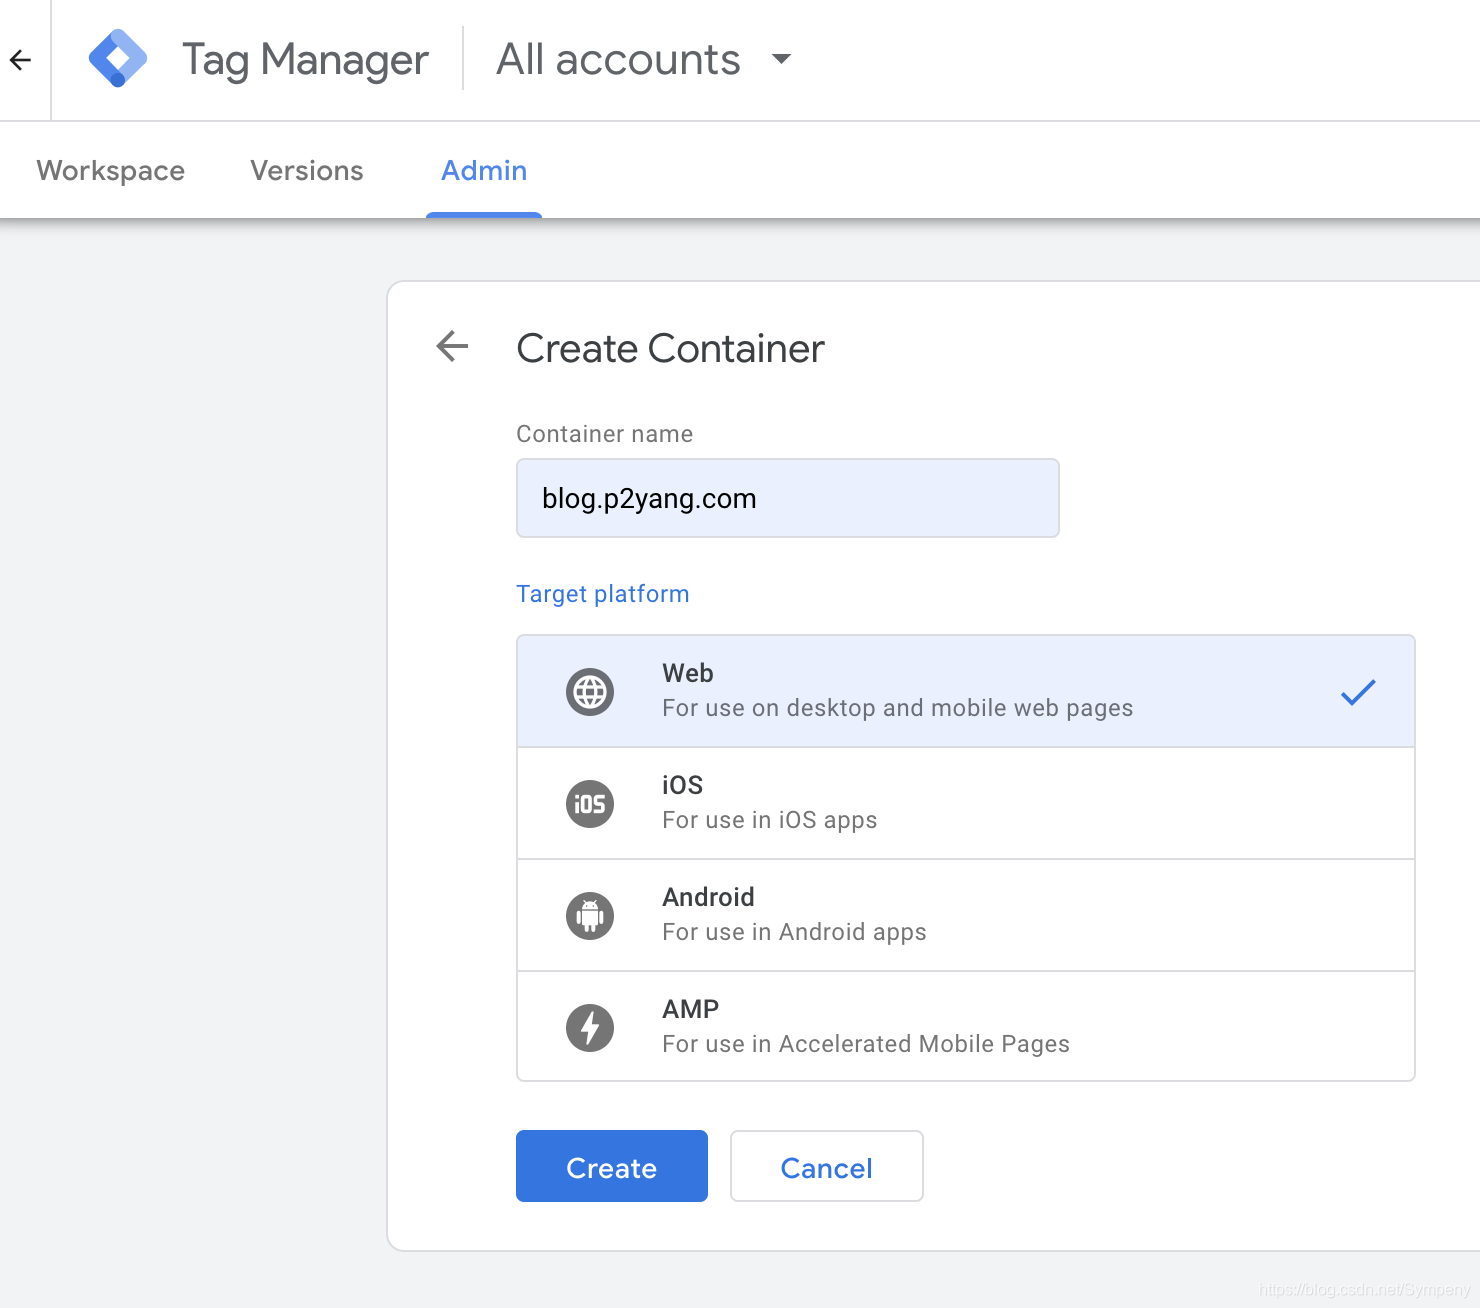The image size is (1480, 1308).
Task: Open the All accounts dropdown arrow
Action: coord(782,59)
